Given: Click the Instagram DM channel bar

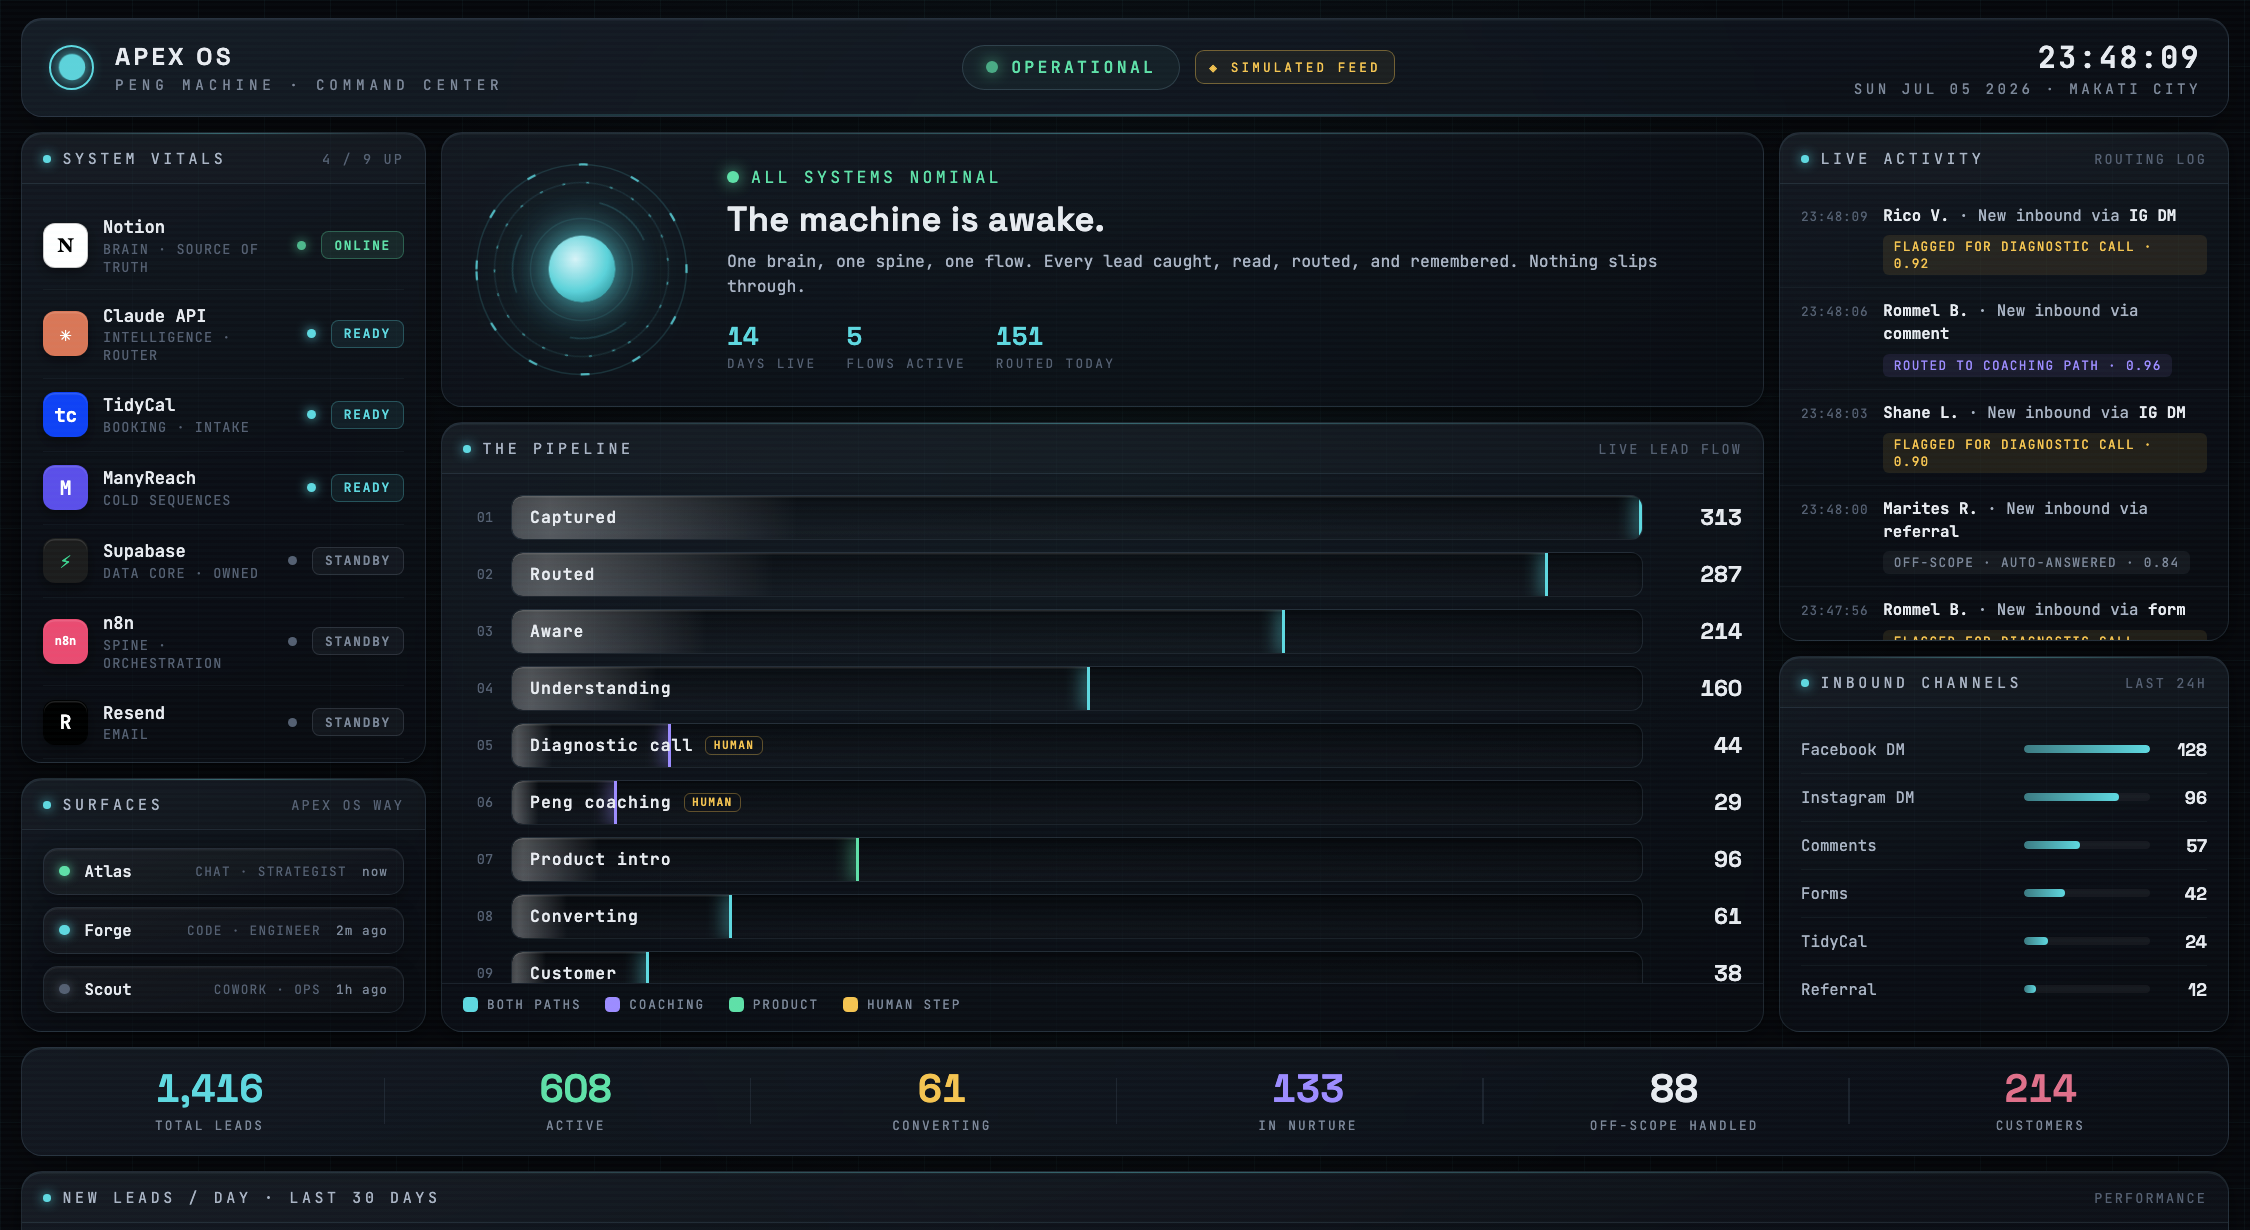Looking at the screenshot, I should click(x=2086, y=797).
